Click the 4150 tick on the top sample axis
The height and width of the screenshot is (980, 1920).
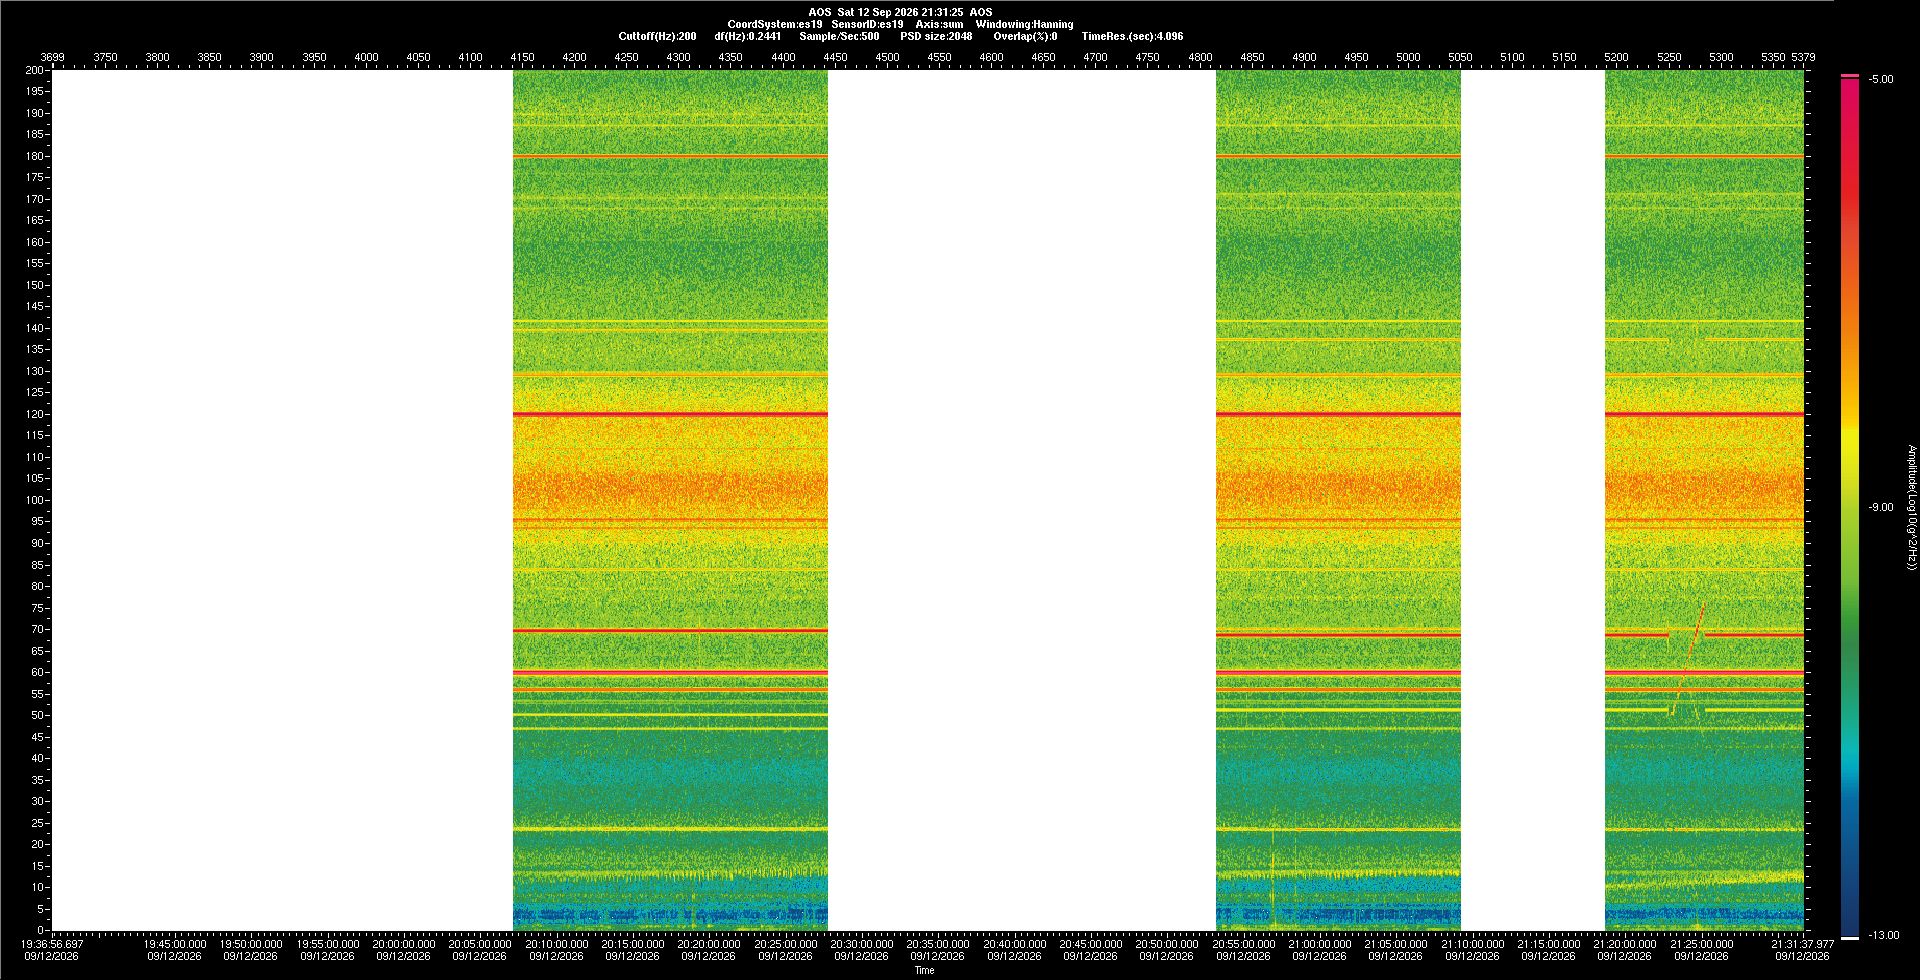pyautogui.click(x=522, y=57)
